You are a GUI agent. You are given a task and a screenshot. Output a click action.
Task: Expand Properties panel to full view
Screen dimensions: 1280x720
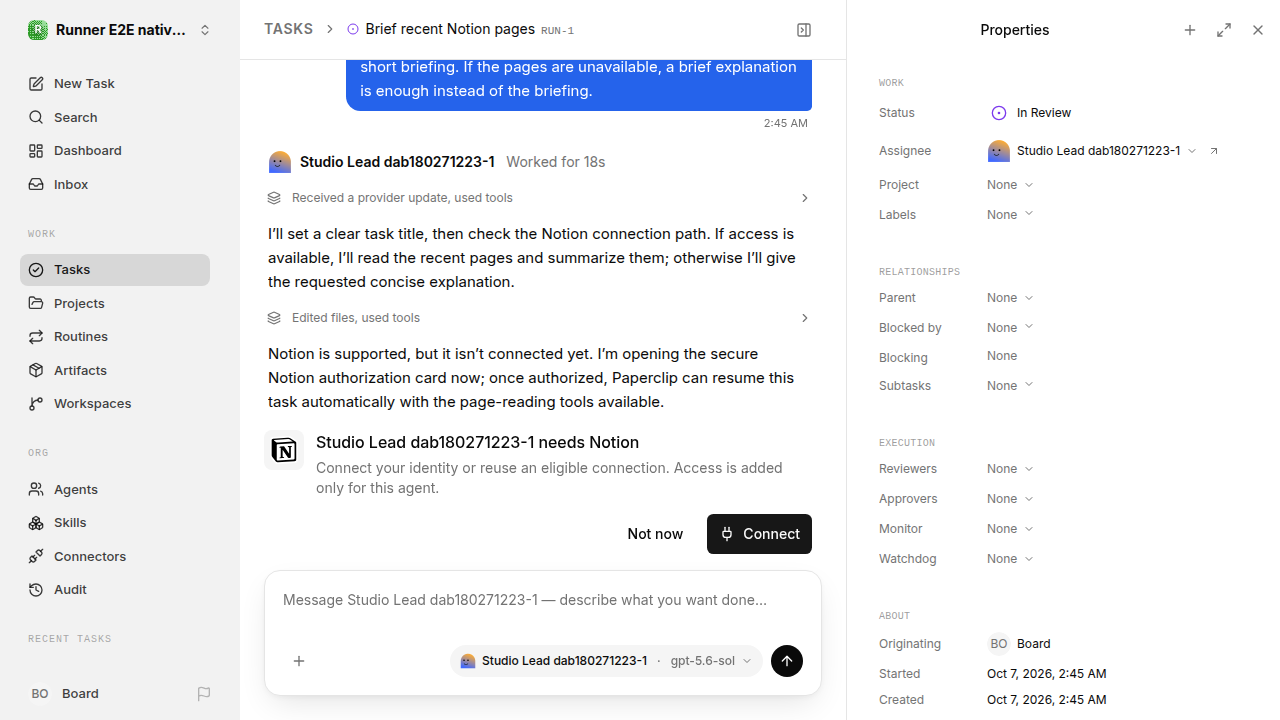pos(1224,30)
